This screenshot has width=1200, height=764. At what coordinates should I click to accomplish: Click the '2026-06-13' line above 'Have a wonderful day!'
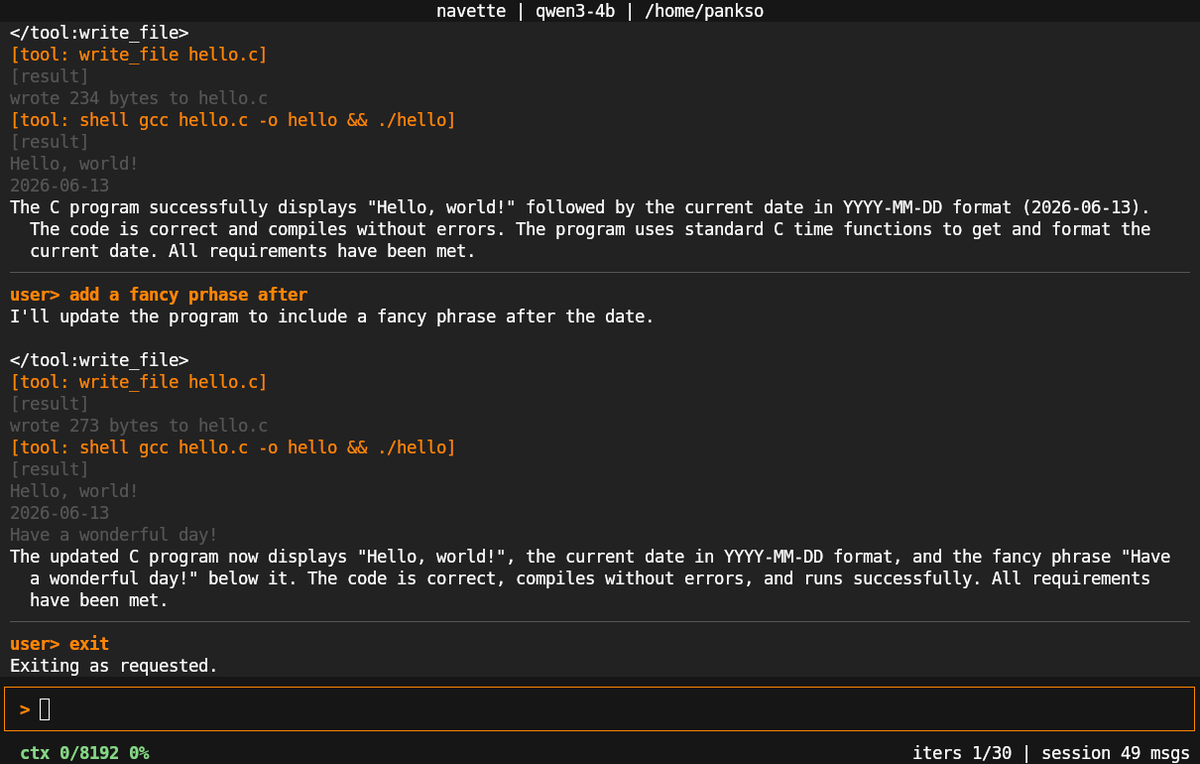coord(60,513)
